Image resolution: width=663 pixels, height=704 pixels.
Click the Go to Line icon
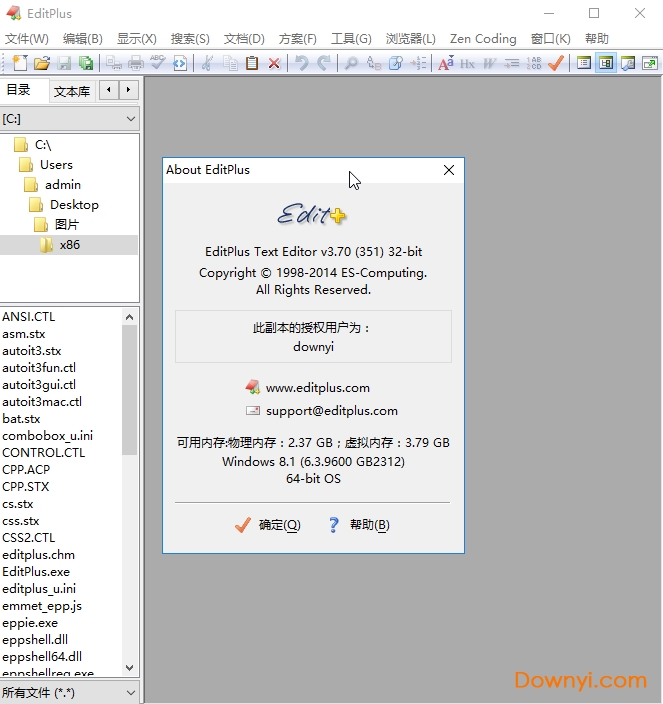click(x=418, y=63)
